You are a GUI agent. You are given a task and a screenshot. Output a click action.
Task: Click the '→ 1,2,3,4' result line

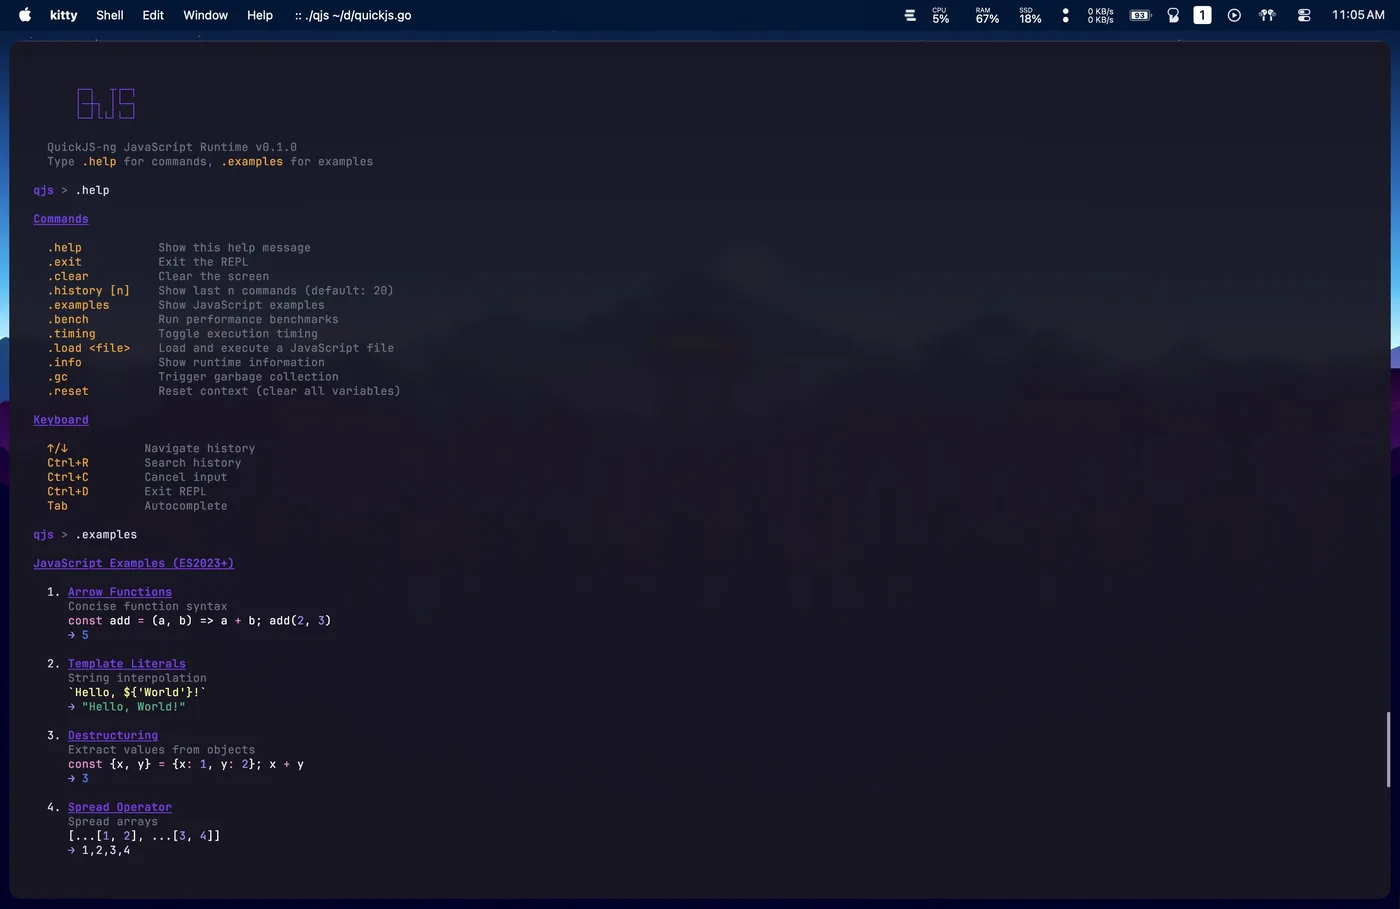click(x=99, y=851)
